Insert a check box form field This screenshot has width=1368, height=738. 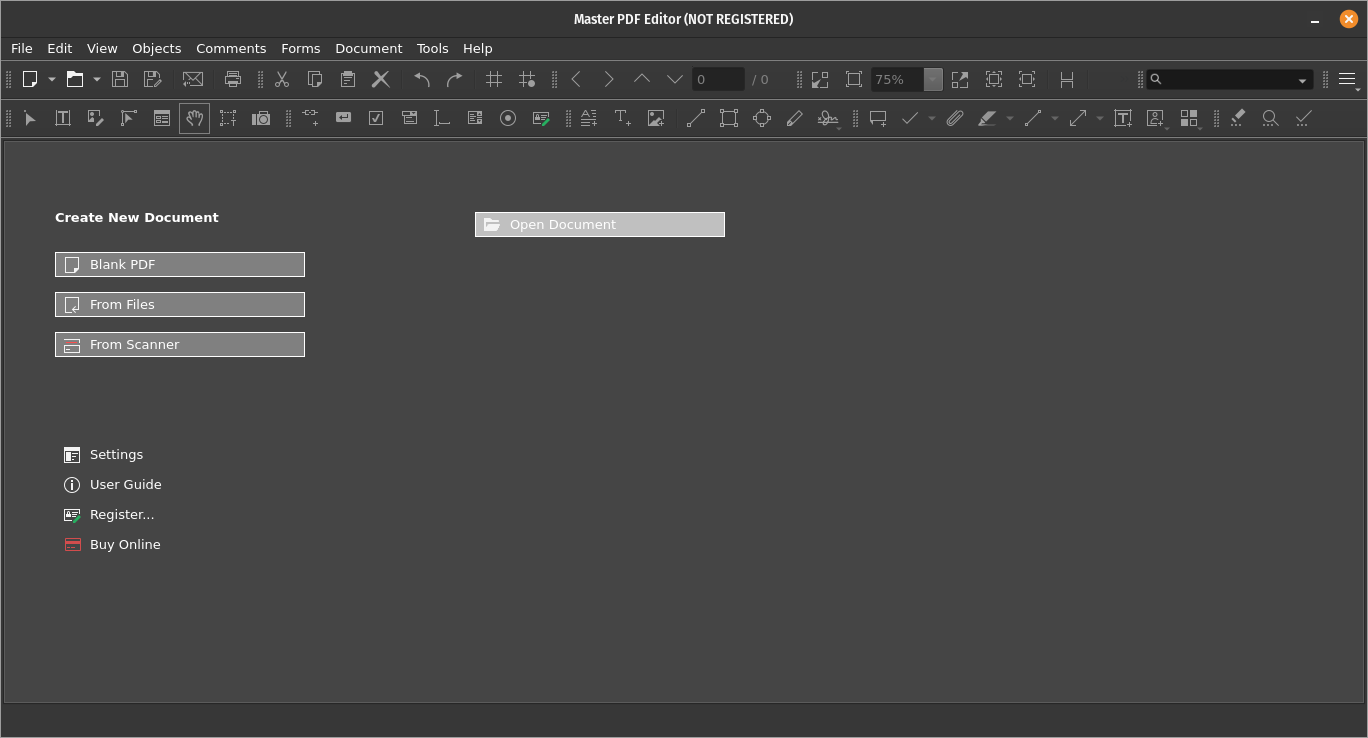point(376,118)
